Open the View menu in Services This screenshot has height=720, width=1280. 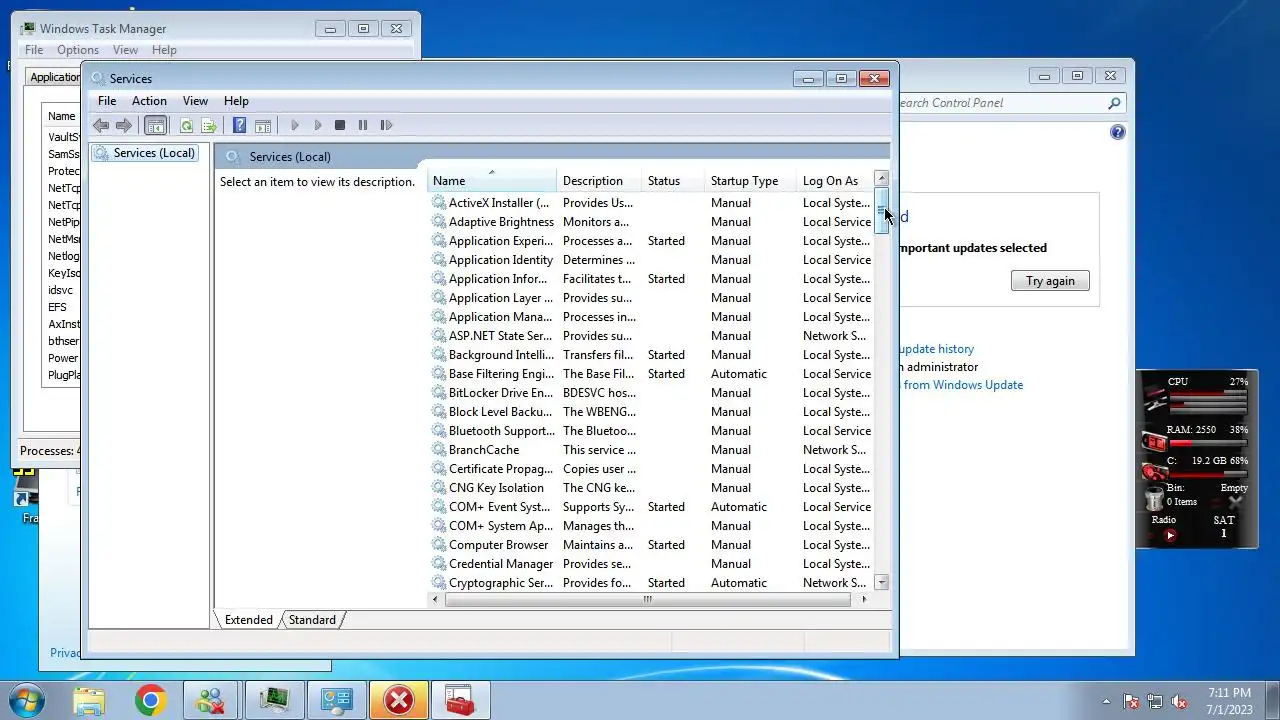click(195, 101)
